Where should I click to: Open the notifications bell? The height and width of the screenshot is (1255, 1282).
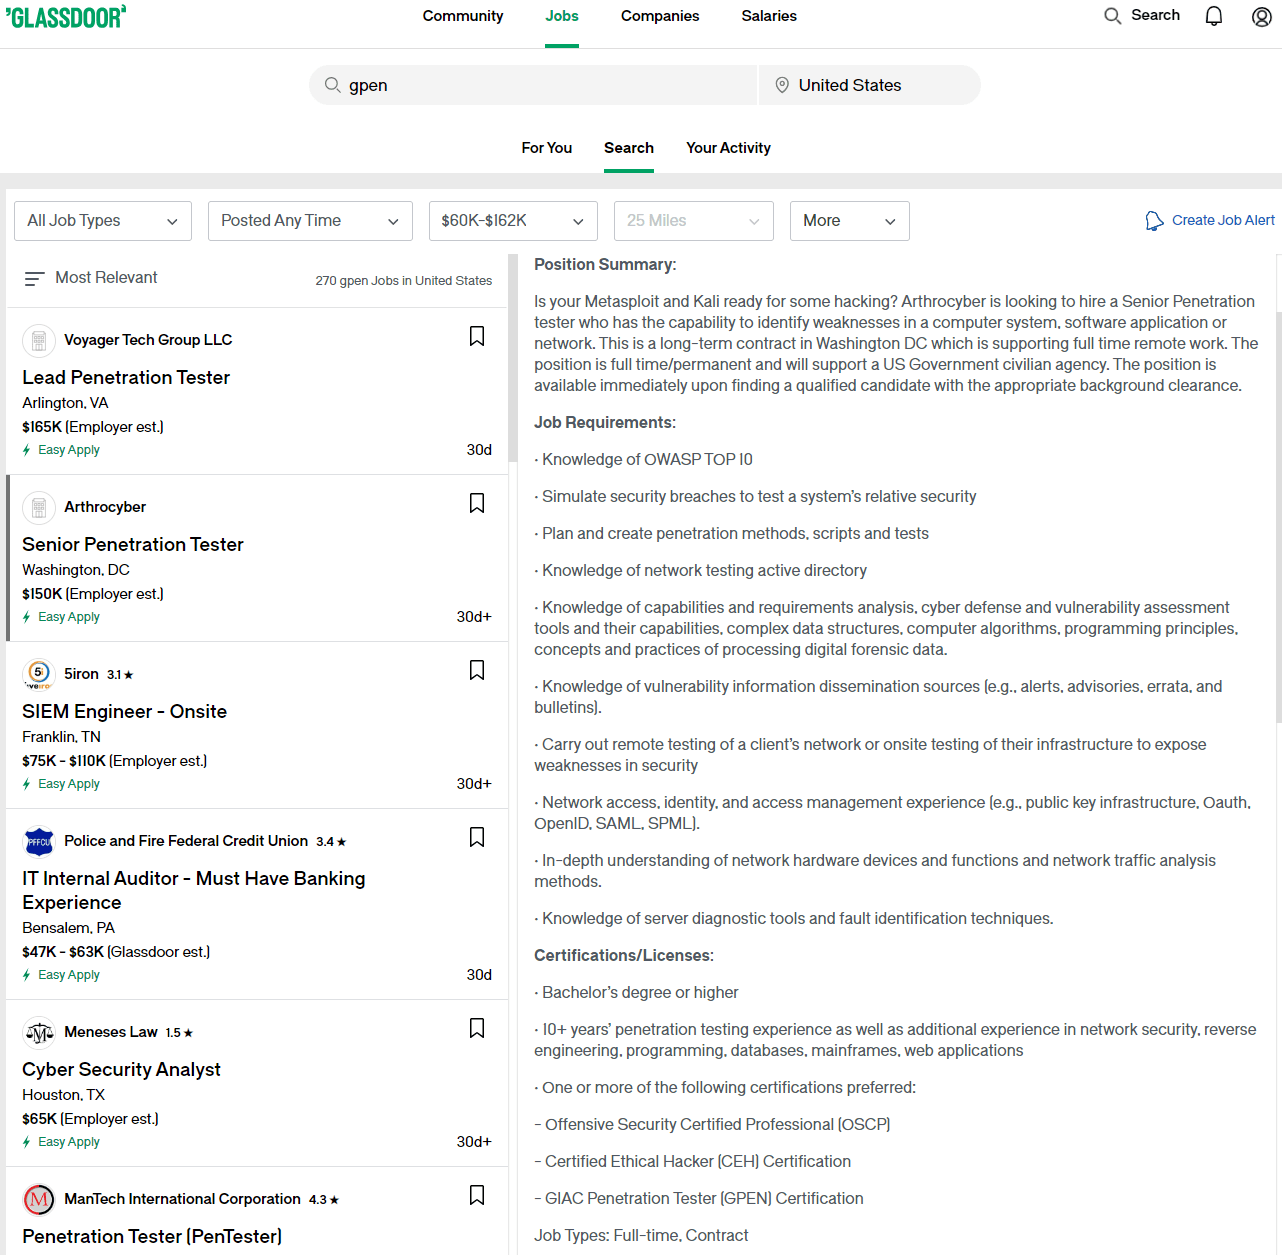(x=1213, y=16)
